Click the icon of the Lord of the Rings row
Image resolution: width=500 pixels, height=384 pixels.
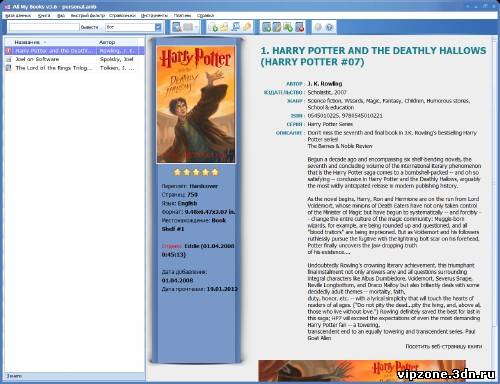pos(9,68)
